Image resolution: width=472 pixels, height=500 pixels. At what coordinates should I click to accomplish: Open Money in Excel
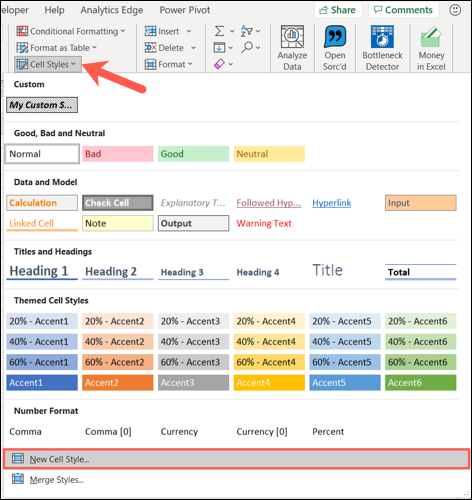[431, 48]
